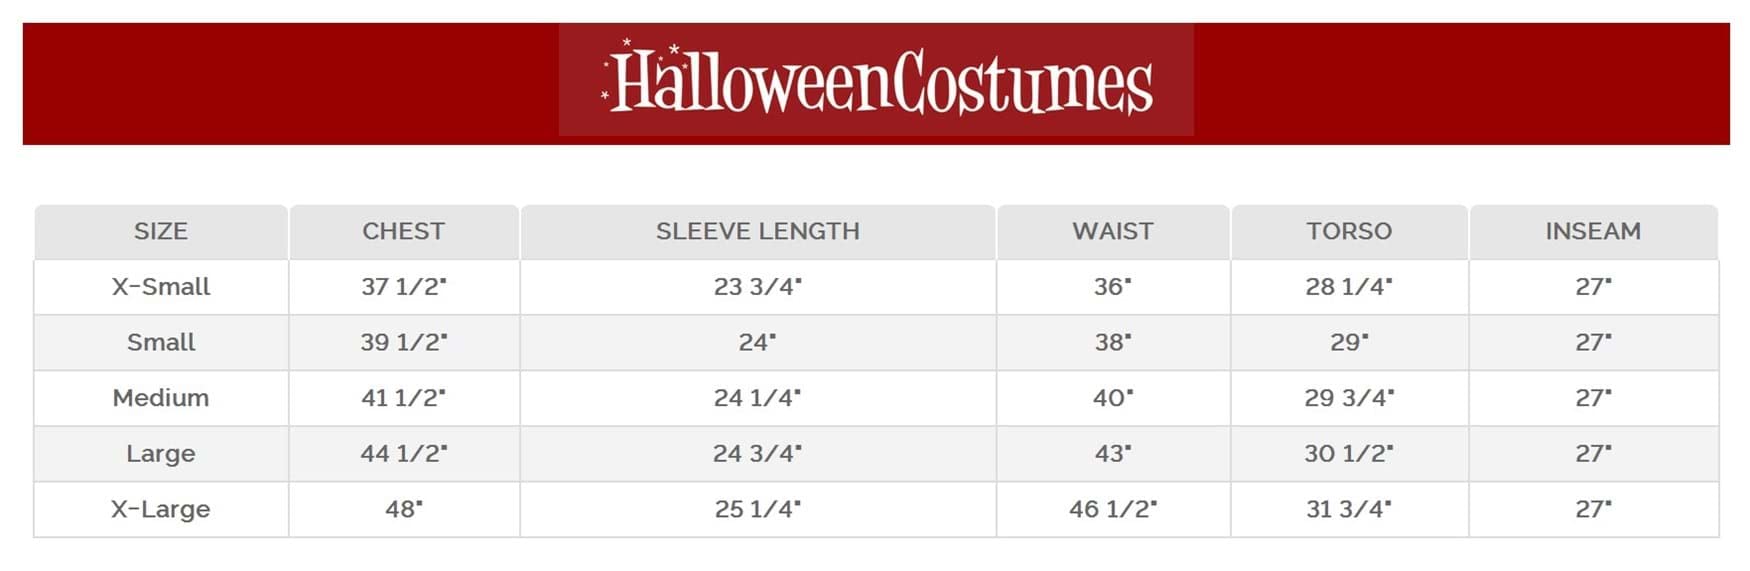The image size is (1750, 571).
Task: Click Medium waist value 40"
Action: tap(1112, 398)
